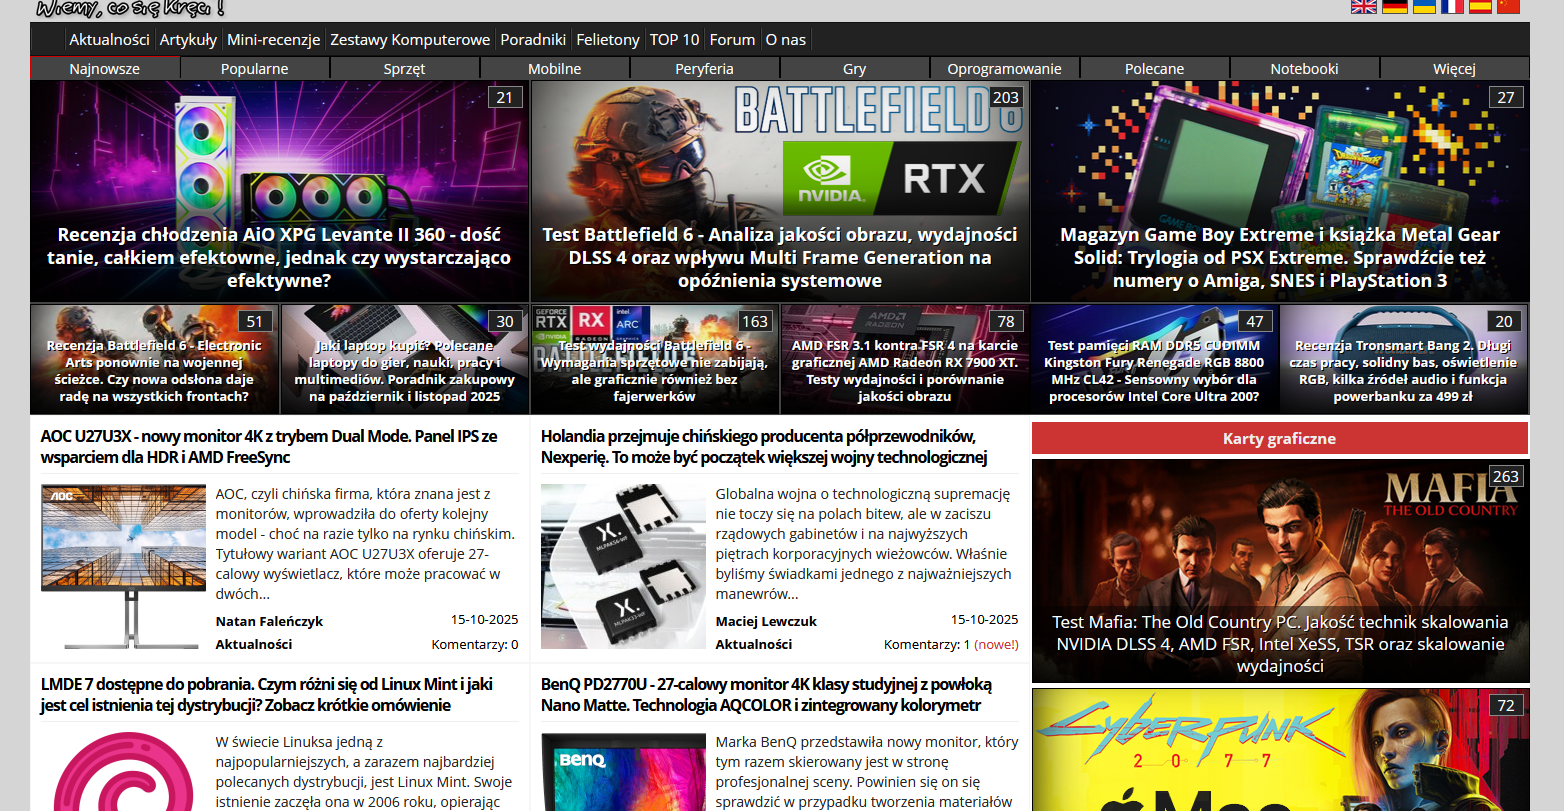Click the Cyberpunk 2077 article banner

1280,750
